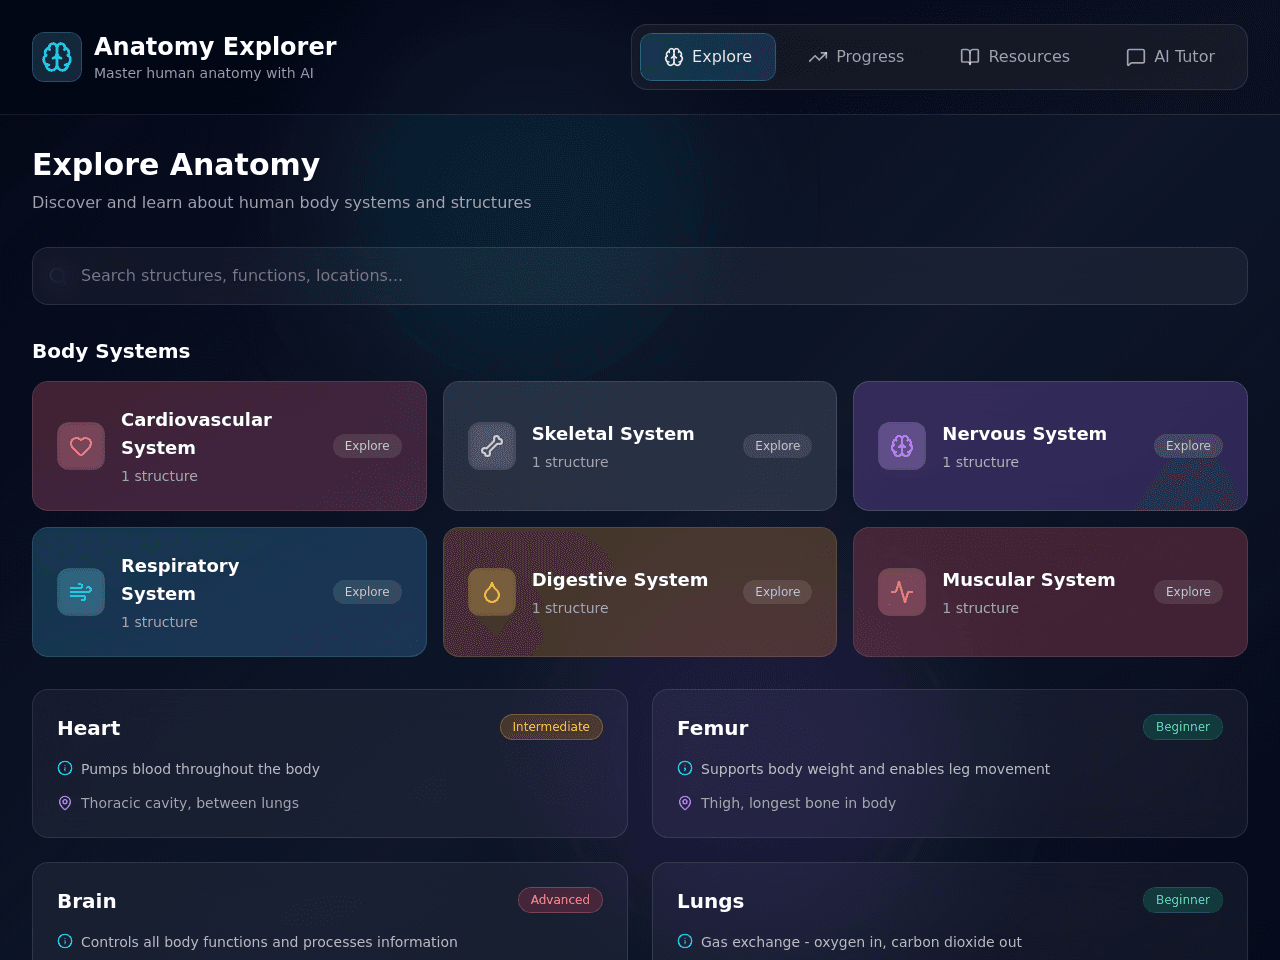Click the info icon in the Femur card
This screenshot has height=960, width=1280.
point(685,768)
